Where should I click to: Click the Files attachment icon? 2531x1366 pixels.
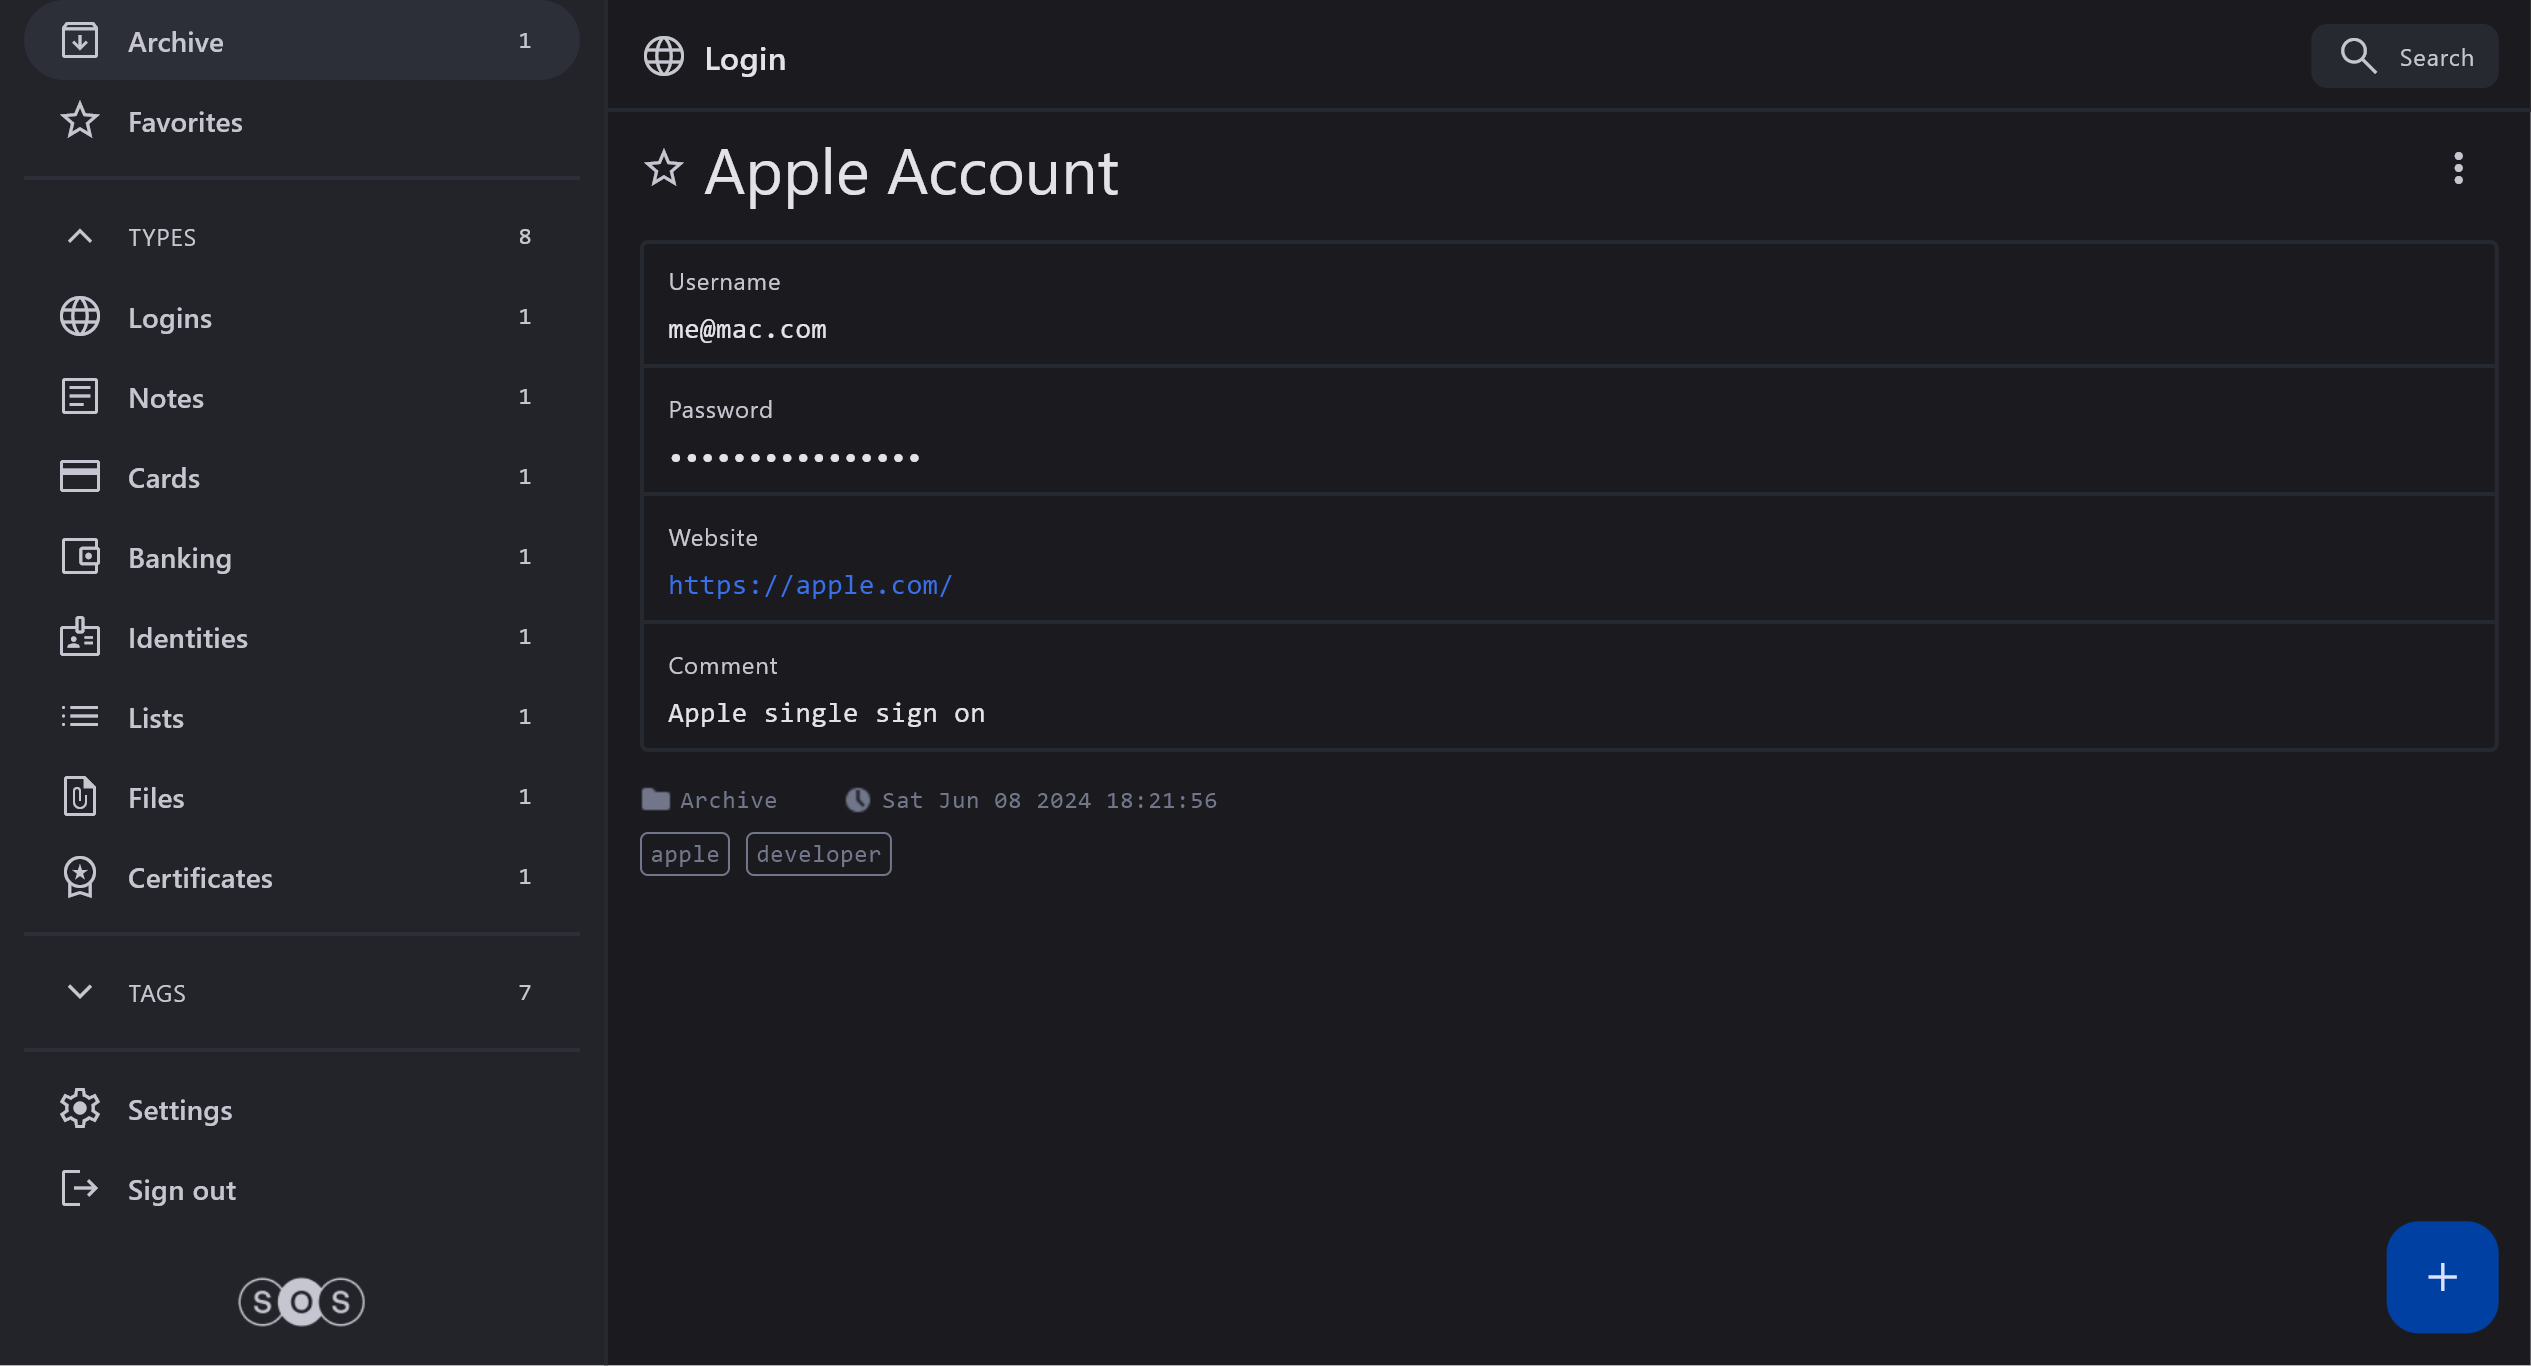tap(80, 797)
